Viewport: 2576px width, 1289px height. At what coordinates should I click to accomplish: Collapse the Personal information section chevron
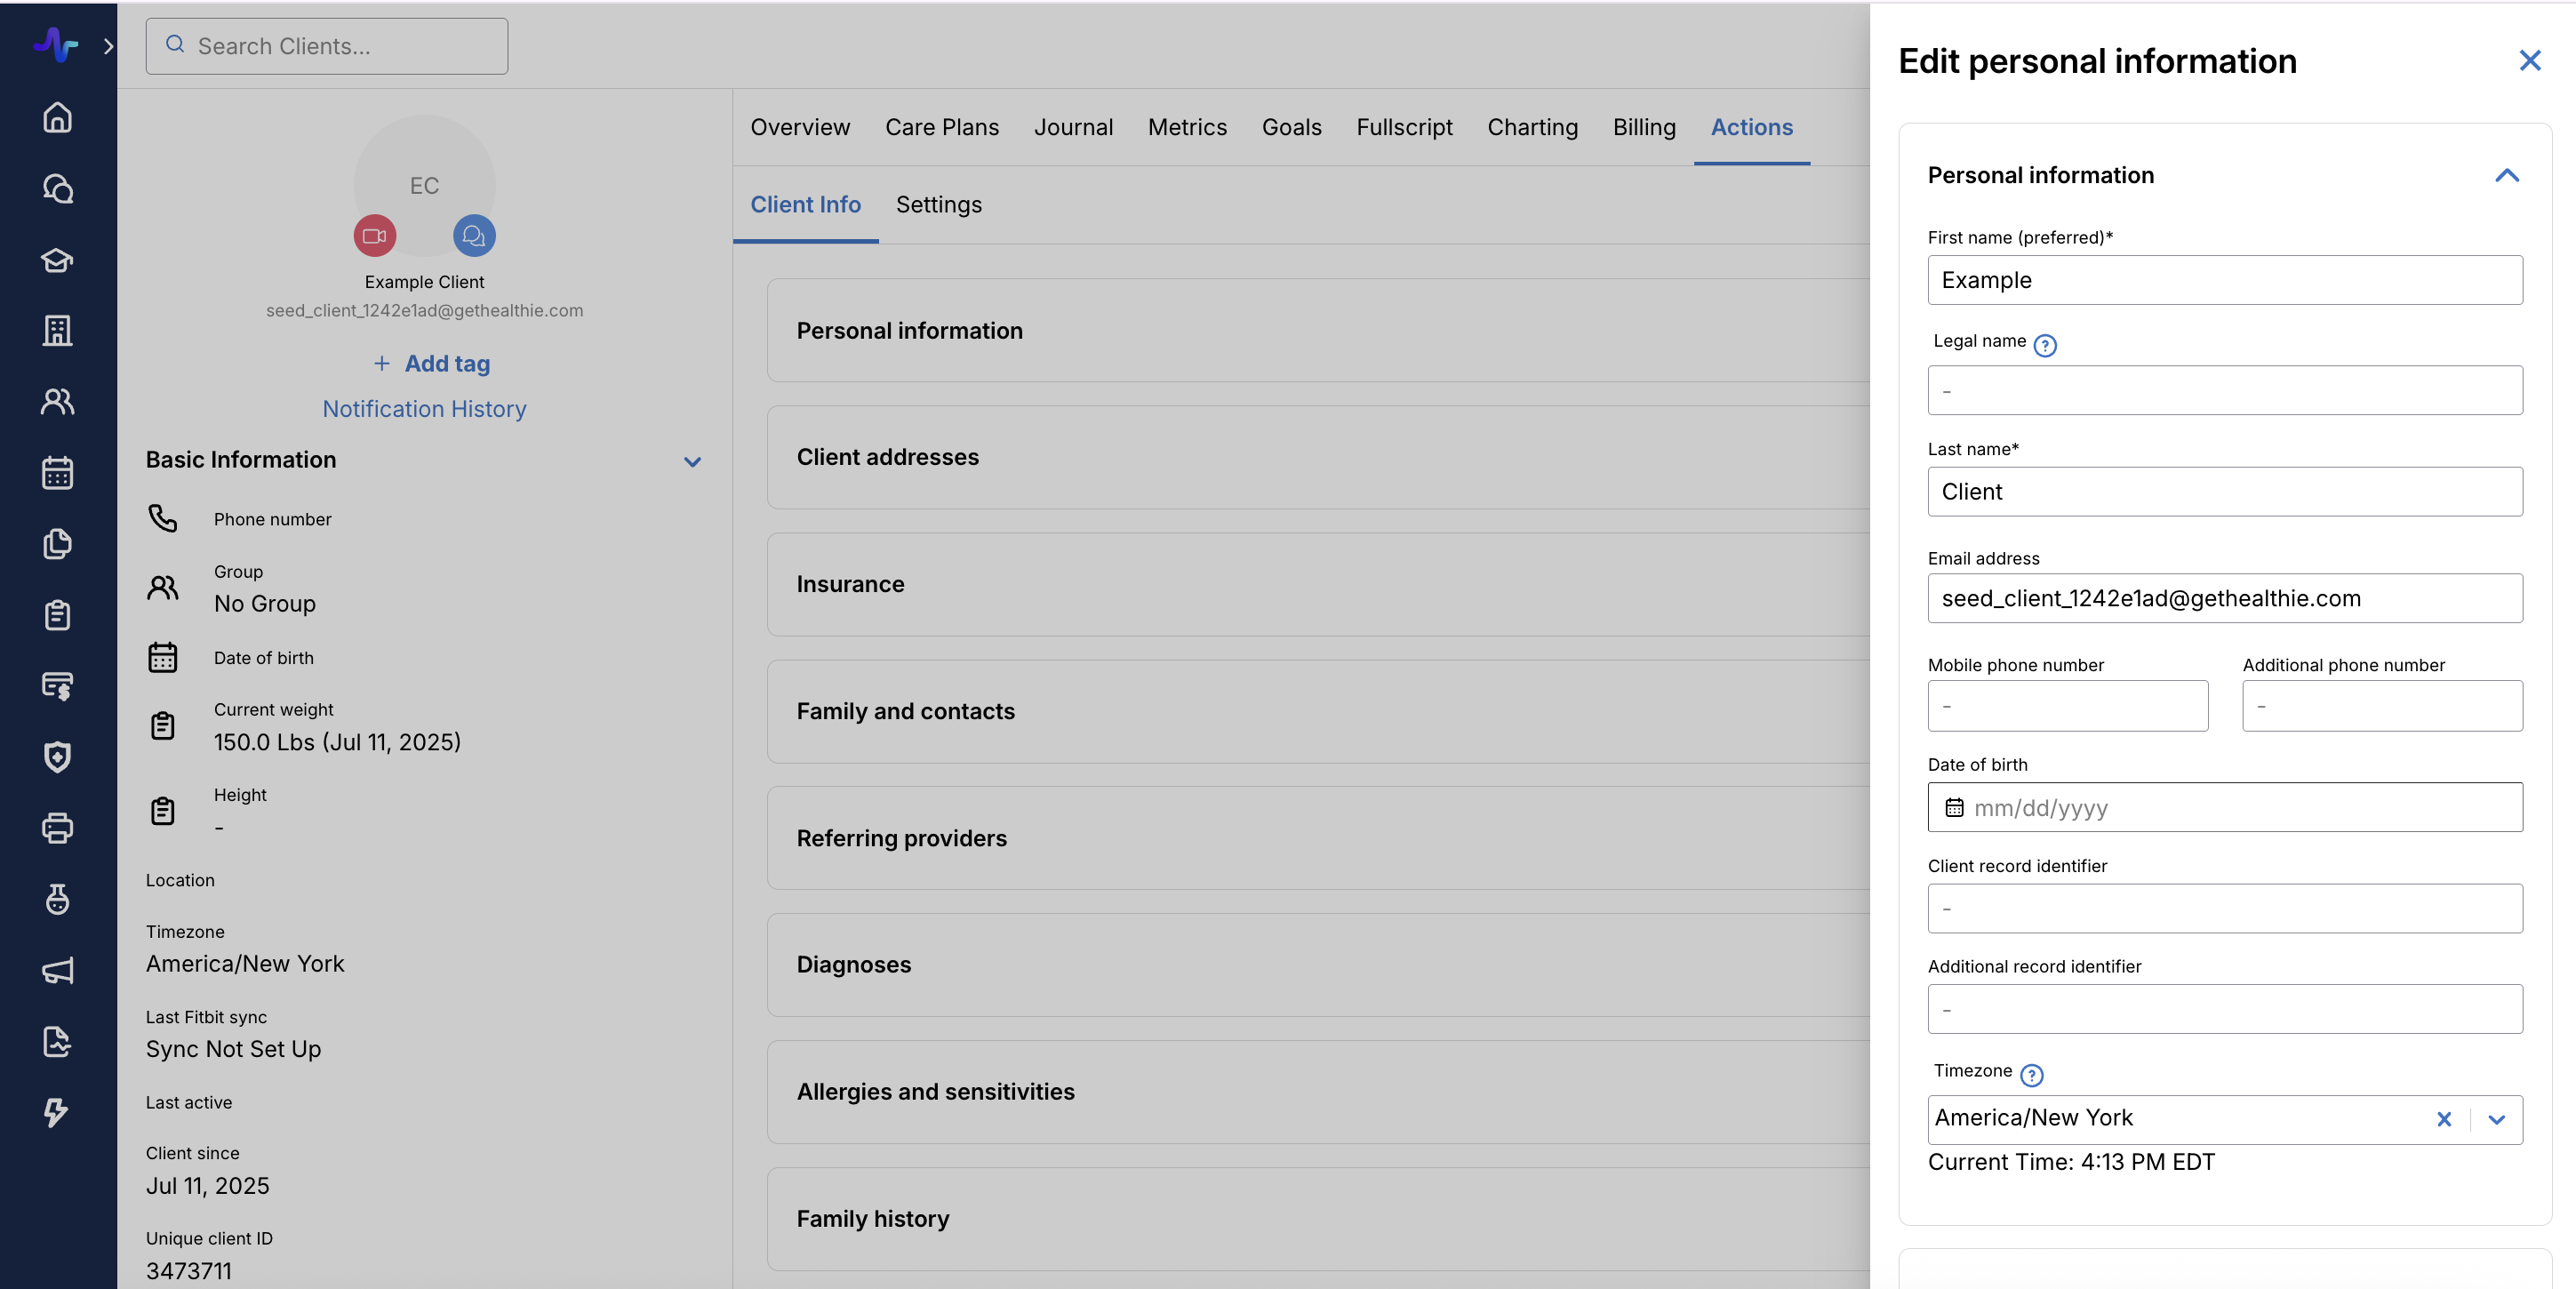click(x=2506, y=176)
